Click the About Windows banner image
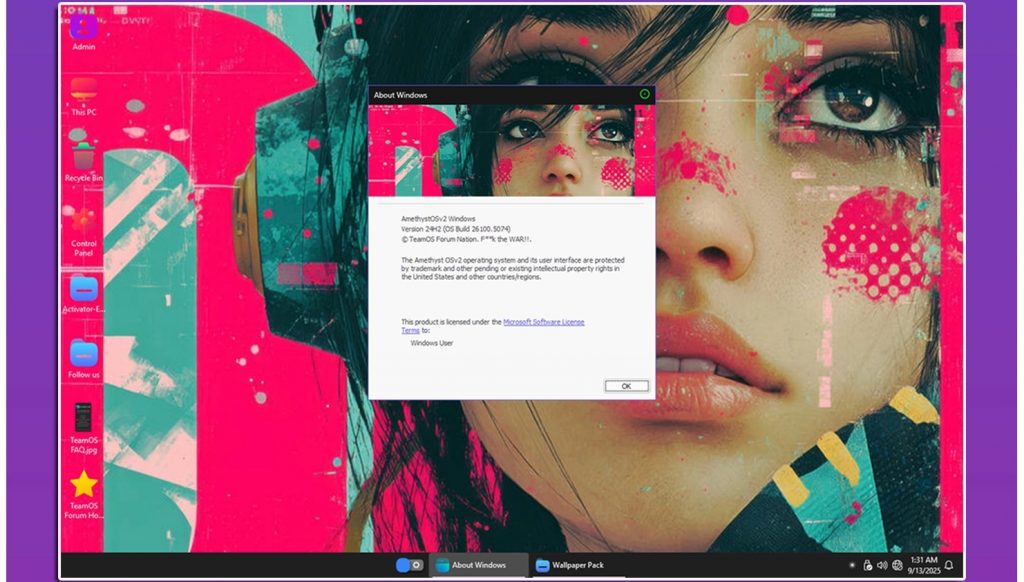Viewport: 1024px width, 582px height. (512, 149)
